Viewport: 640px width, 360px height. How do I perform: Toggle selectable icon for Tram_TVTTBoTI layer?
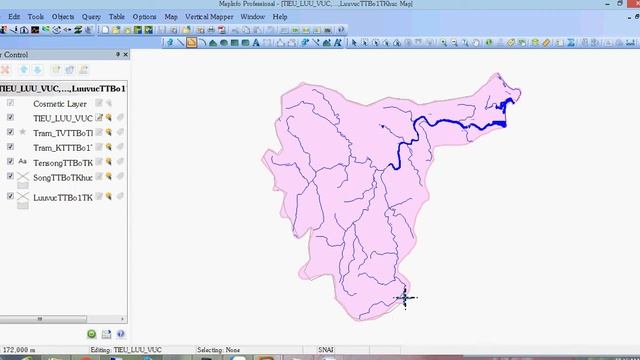click(x=109, y=132)
